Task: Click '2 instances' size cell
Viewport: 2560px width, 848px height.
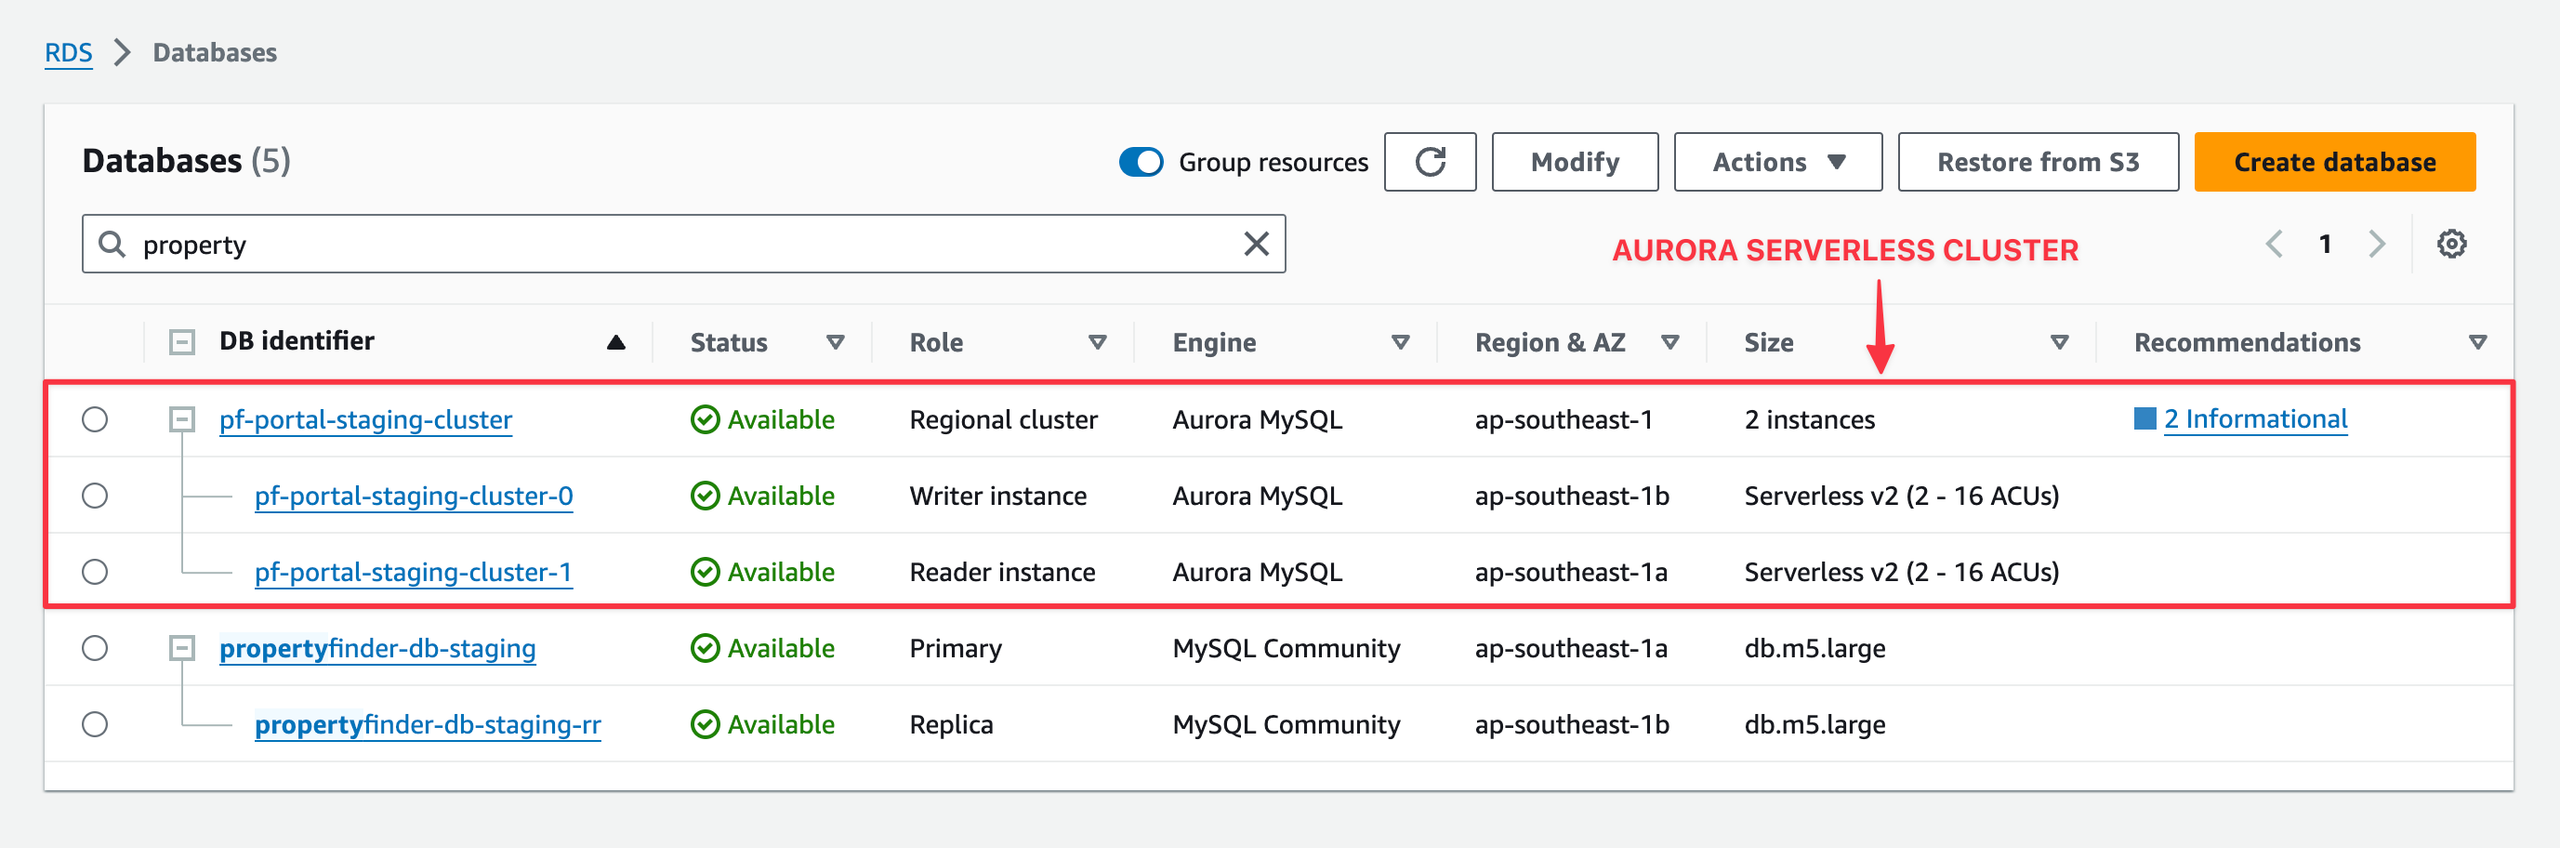Action: [x=1809, y=420]
